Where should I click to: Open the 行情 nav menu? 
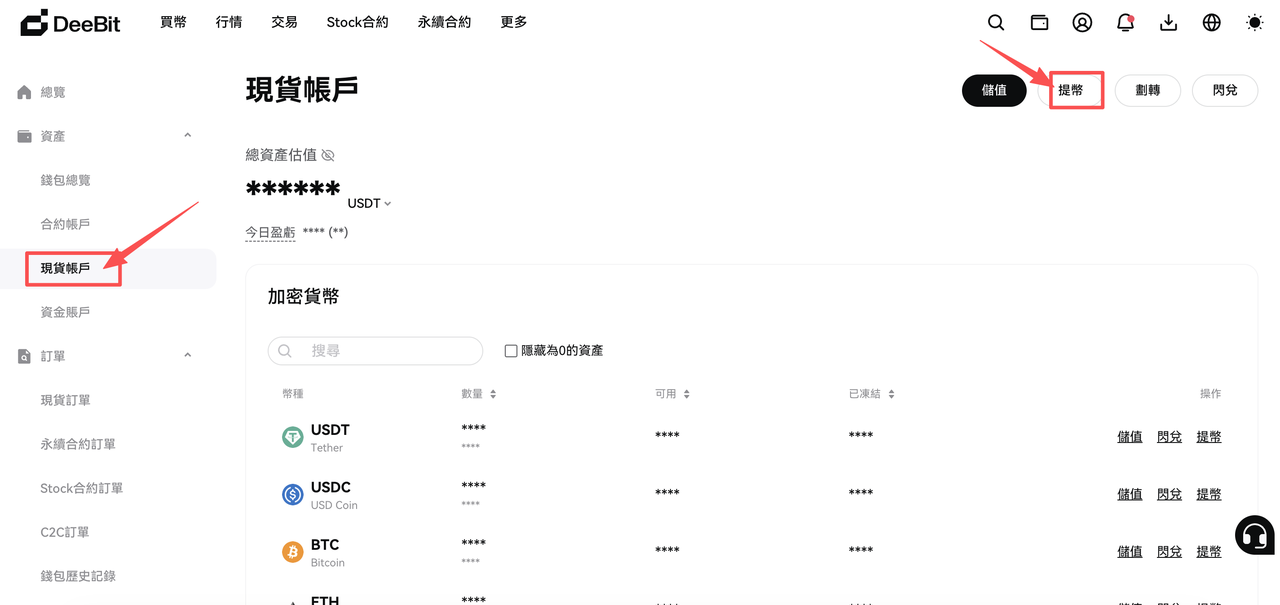[x=229, y=22]
